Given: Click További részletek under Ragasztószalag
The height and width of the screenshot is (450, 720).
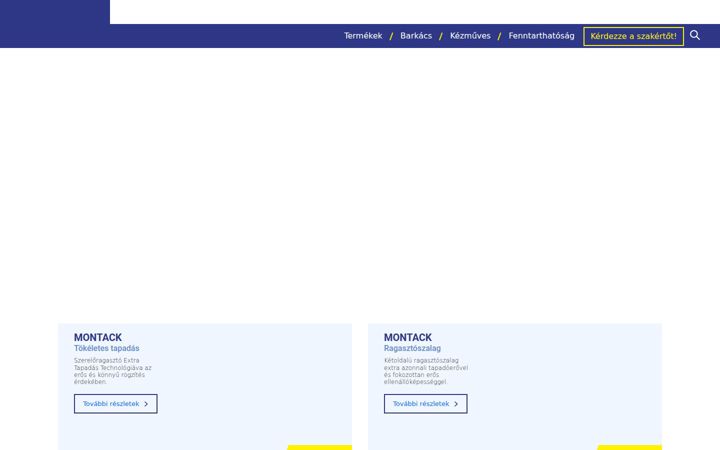Looking at the screenshot, I should [x=426, y=404].
